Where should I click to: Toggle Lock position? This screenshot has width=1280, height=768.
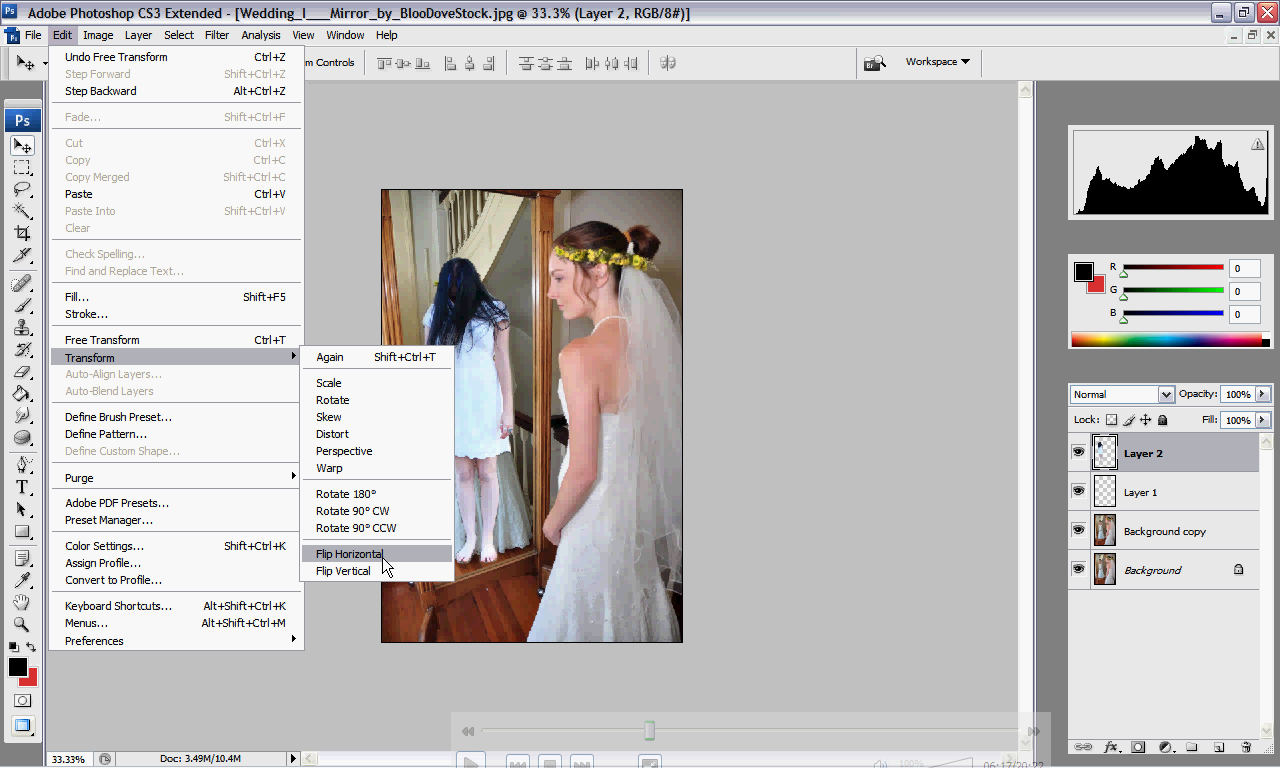[1146, 420]
